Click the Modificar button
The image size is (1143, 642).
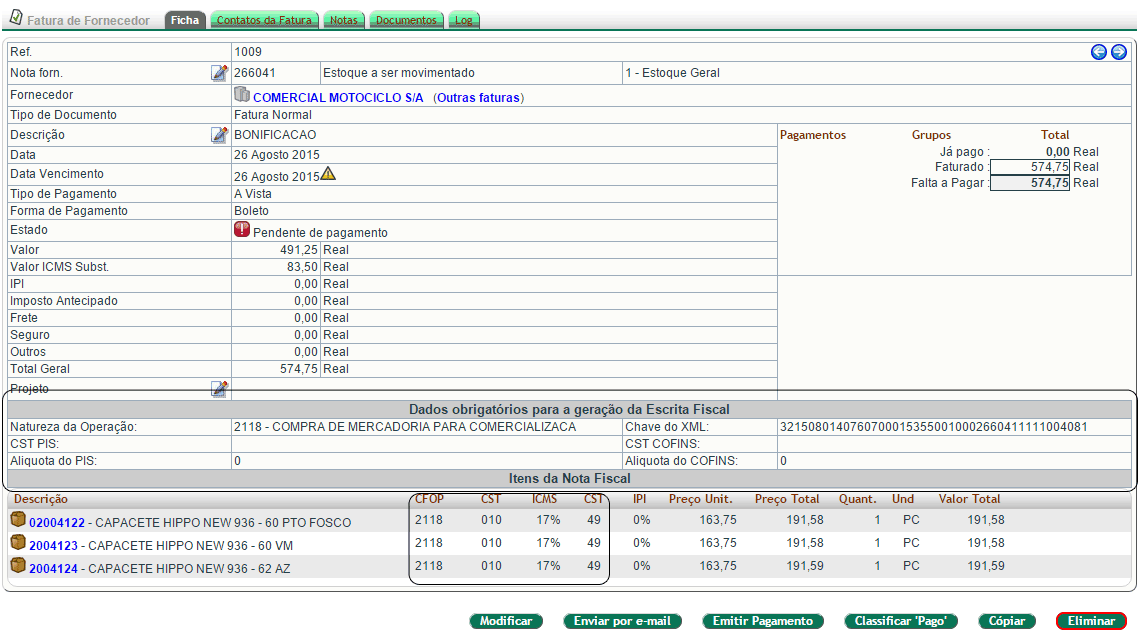[x=506, y=621]
